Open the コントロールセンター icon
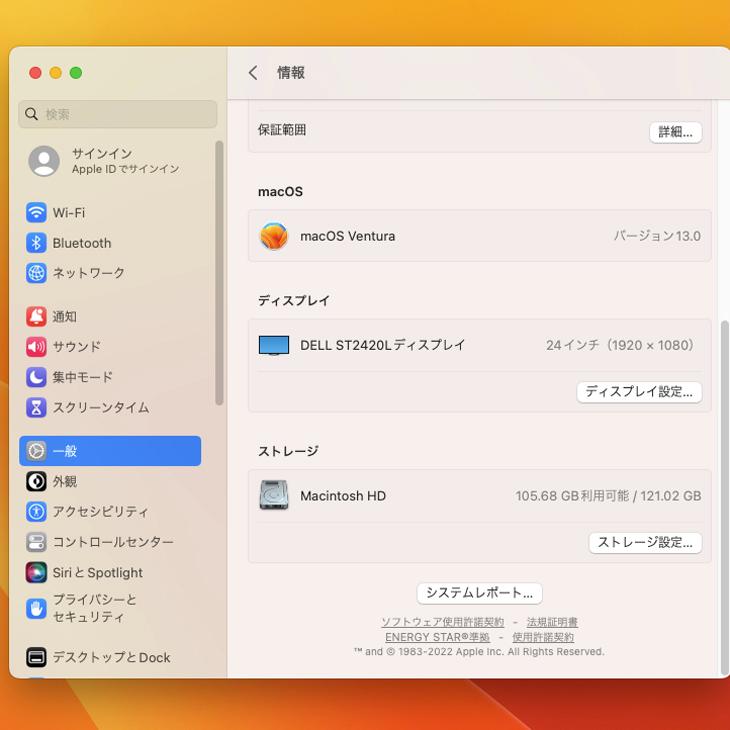This screenshot has height=730, width=730. pyautogui.click(x=36, y=542)
